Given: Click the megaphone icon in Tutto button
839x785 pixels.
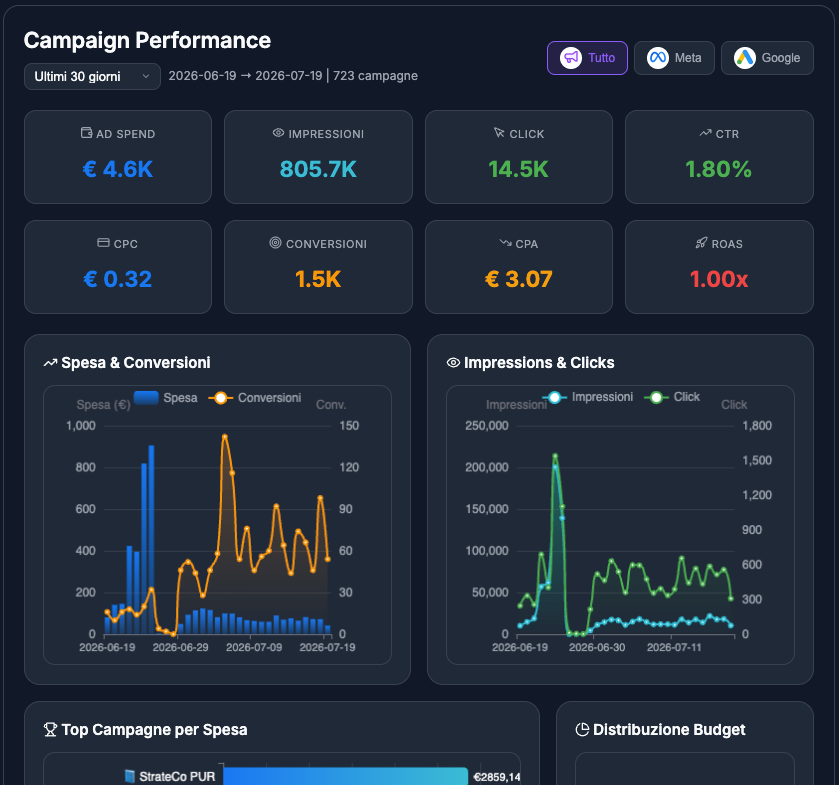Looking at the screenshot, I should [571, 58].
